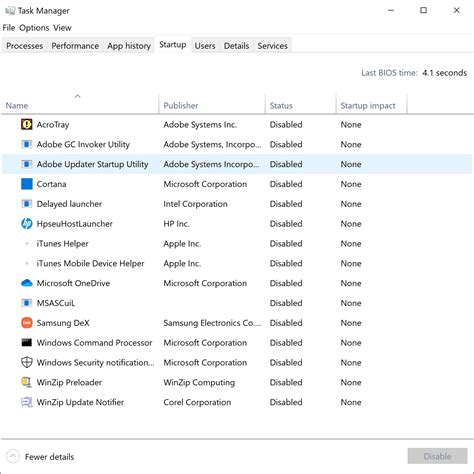Image resolution: width=474 pixels, height=474 pixels.
Task: Select the HpseuHostLauncher entry
Action: pyautogui.click(x=74, y=224)
